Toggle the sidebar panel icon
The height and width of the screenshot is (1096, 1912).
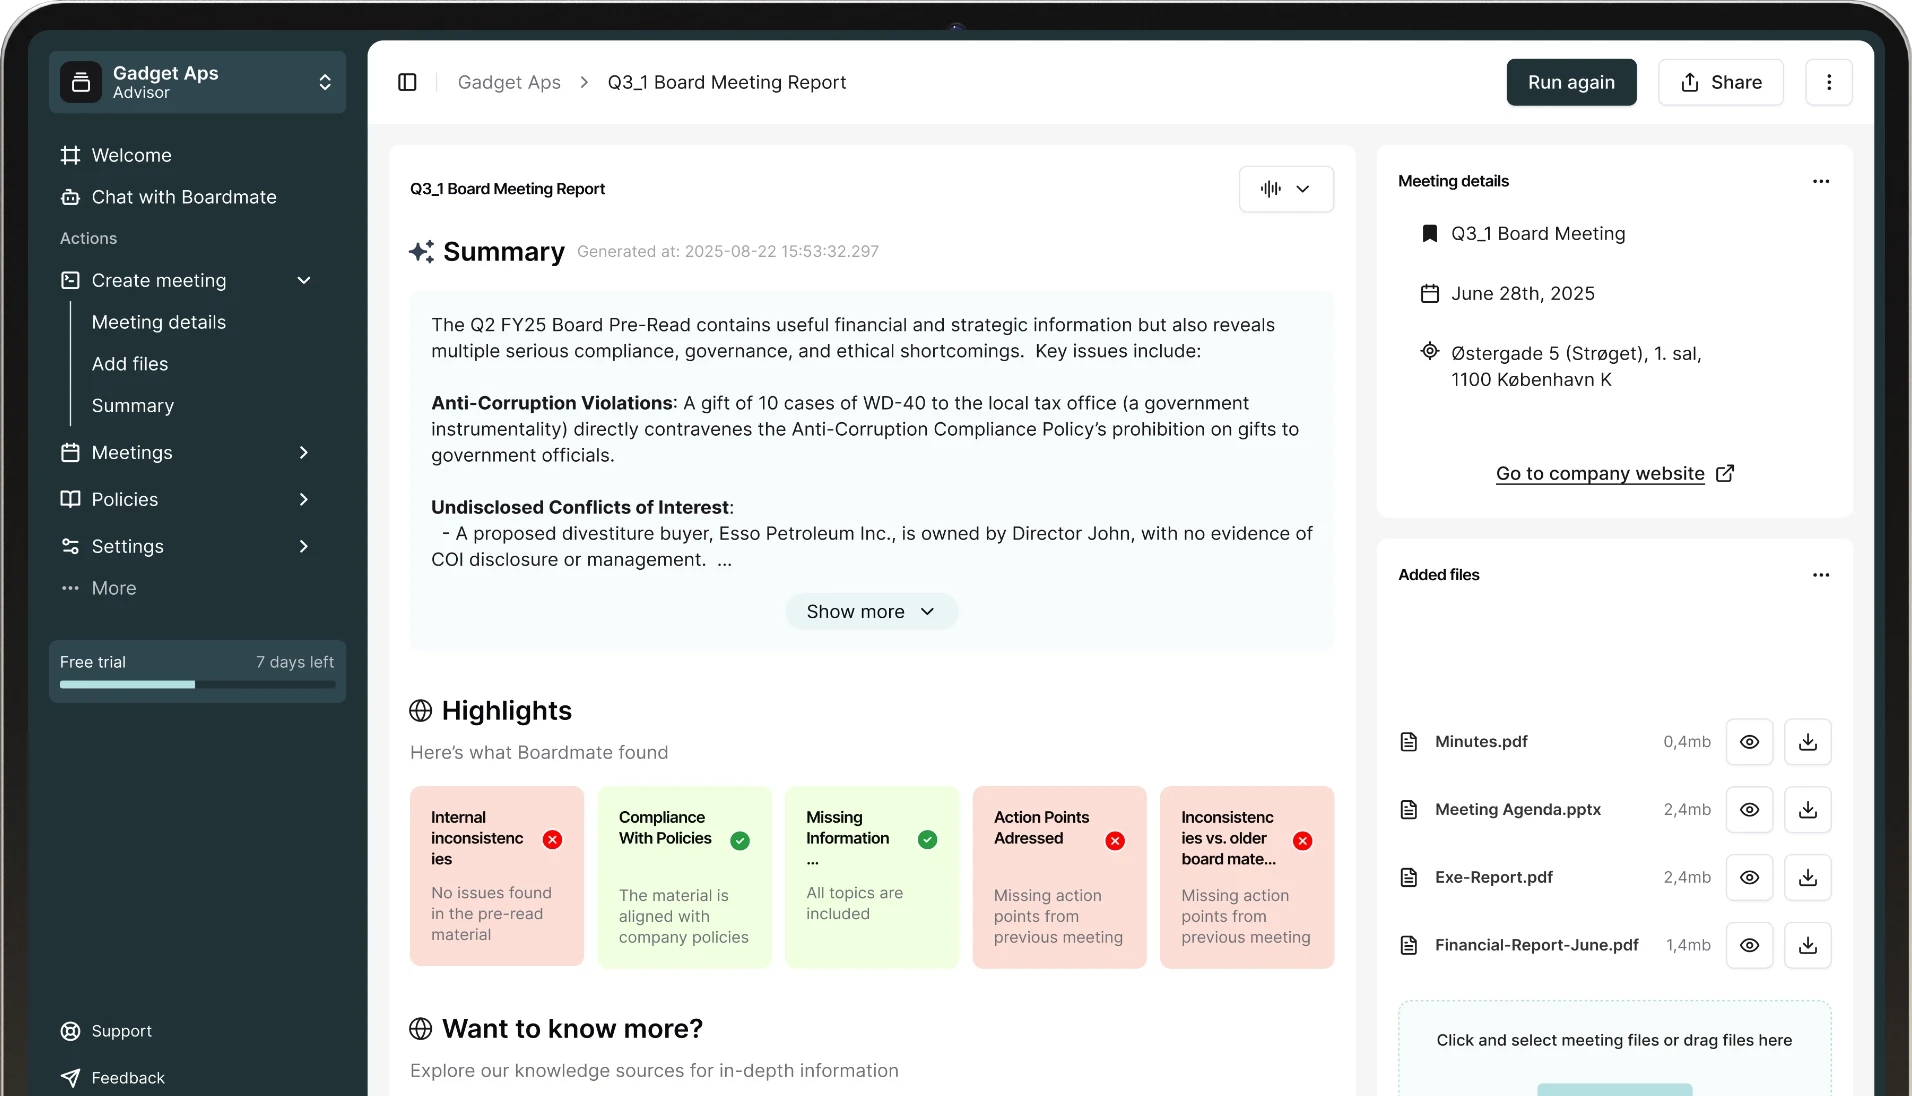pyautogui.click(x=407, y=82)
